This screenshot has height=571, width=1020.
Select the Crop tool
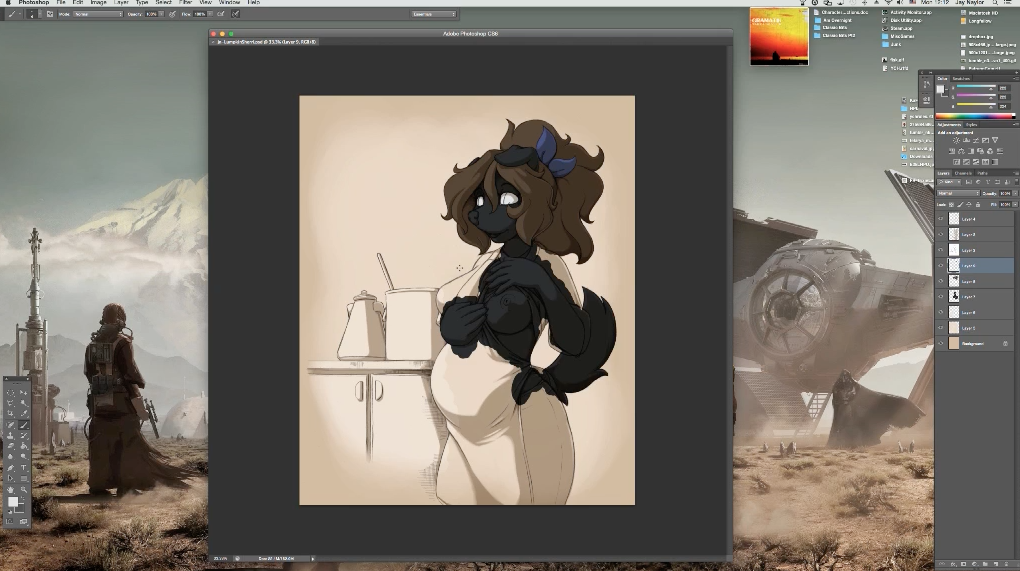pyautogui.click(x=11, y=414)
